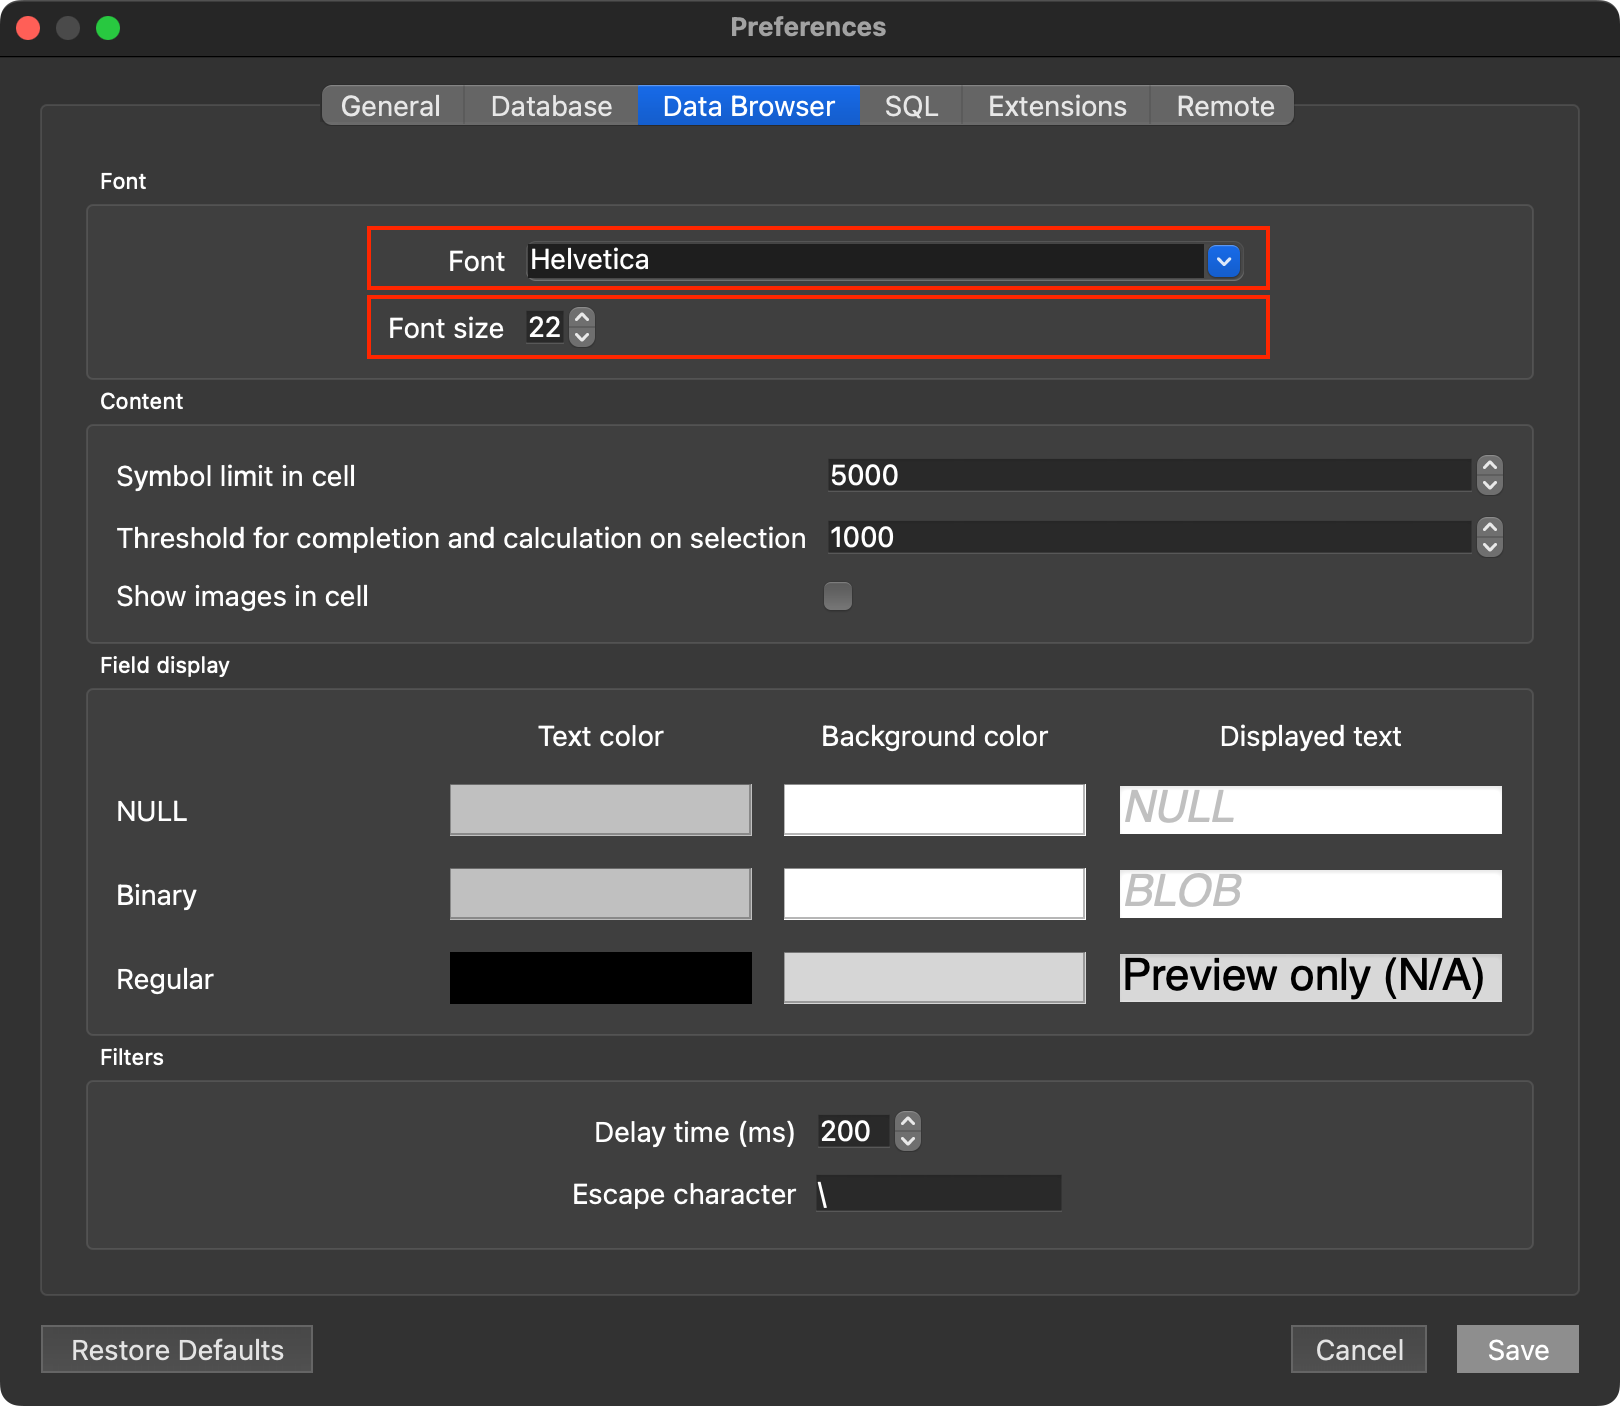Click the BLOB displayed text field

pyautogui.click(x=1310, y=894)
